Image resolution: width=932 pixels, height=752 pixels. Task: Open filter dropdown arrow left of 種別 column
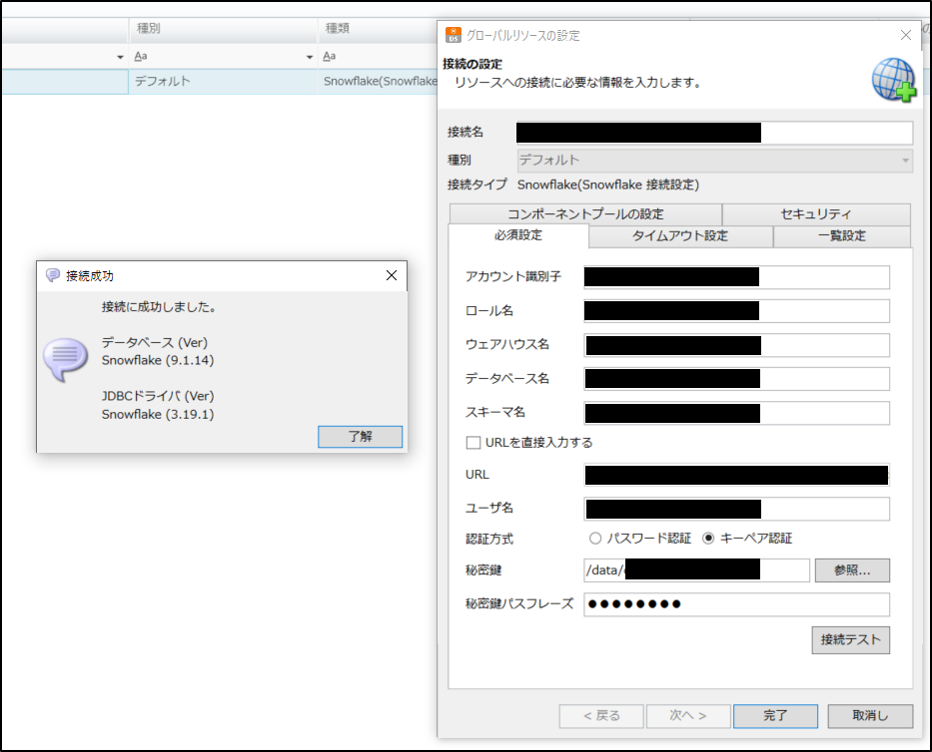(x=120, y=57)
